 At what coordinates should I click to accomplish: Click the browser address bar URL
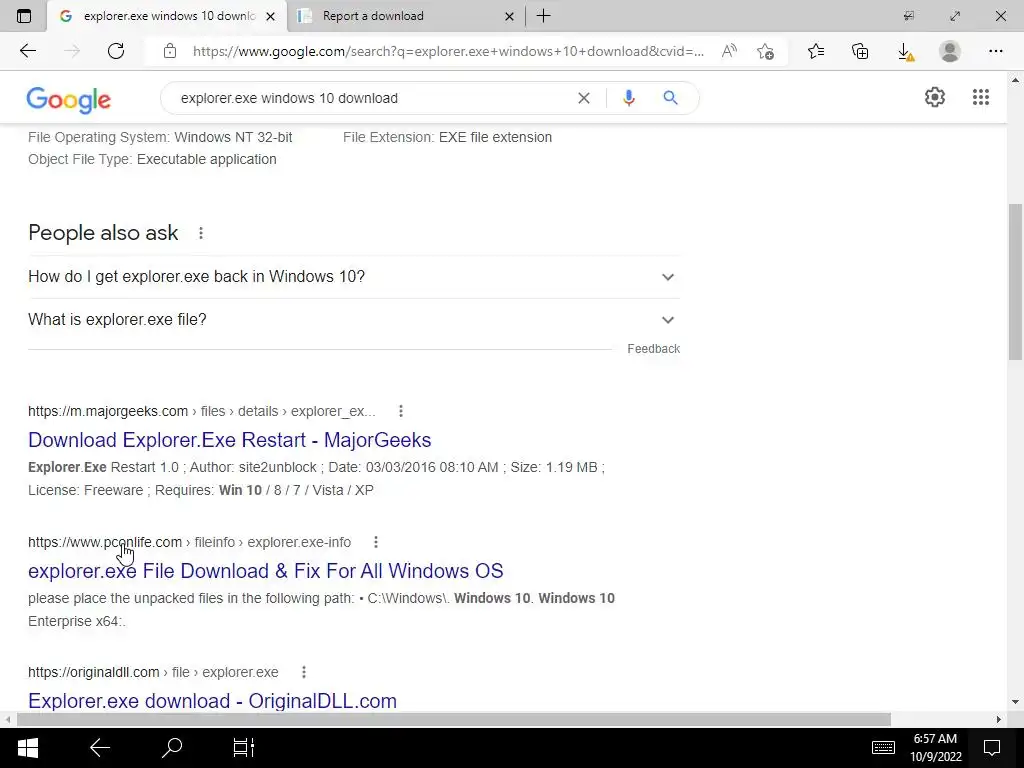click(x=448, y=52)
